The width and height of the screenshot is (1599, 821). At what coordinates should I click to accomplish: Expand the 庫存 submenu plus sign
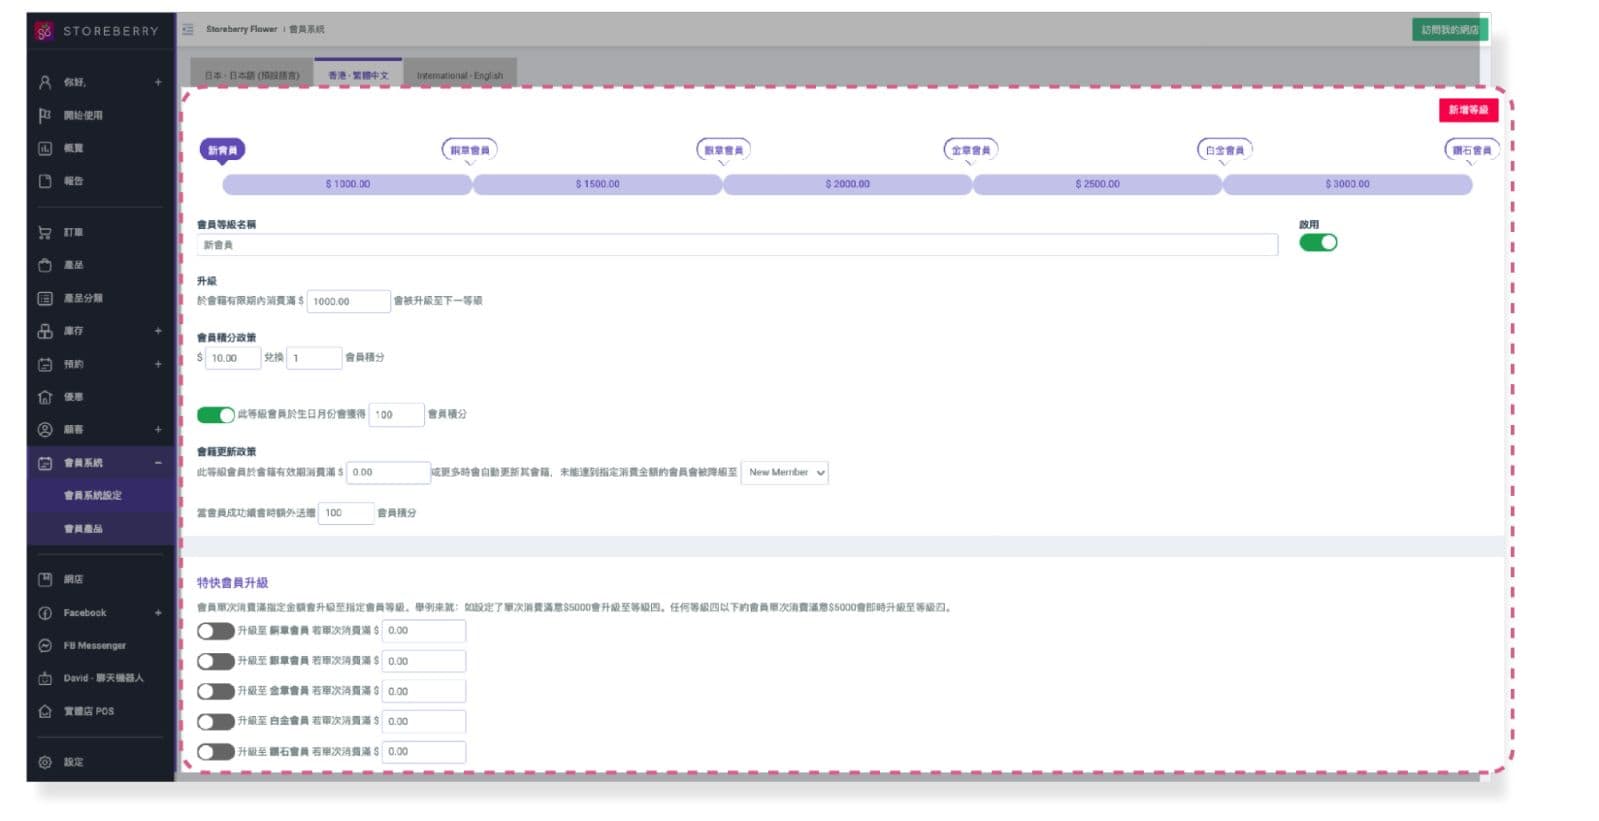158,331
